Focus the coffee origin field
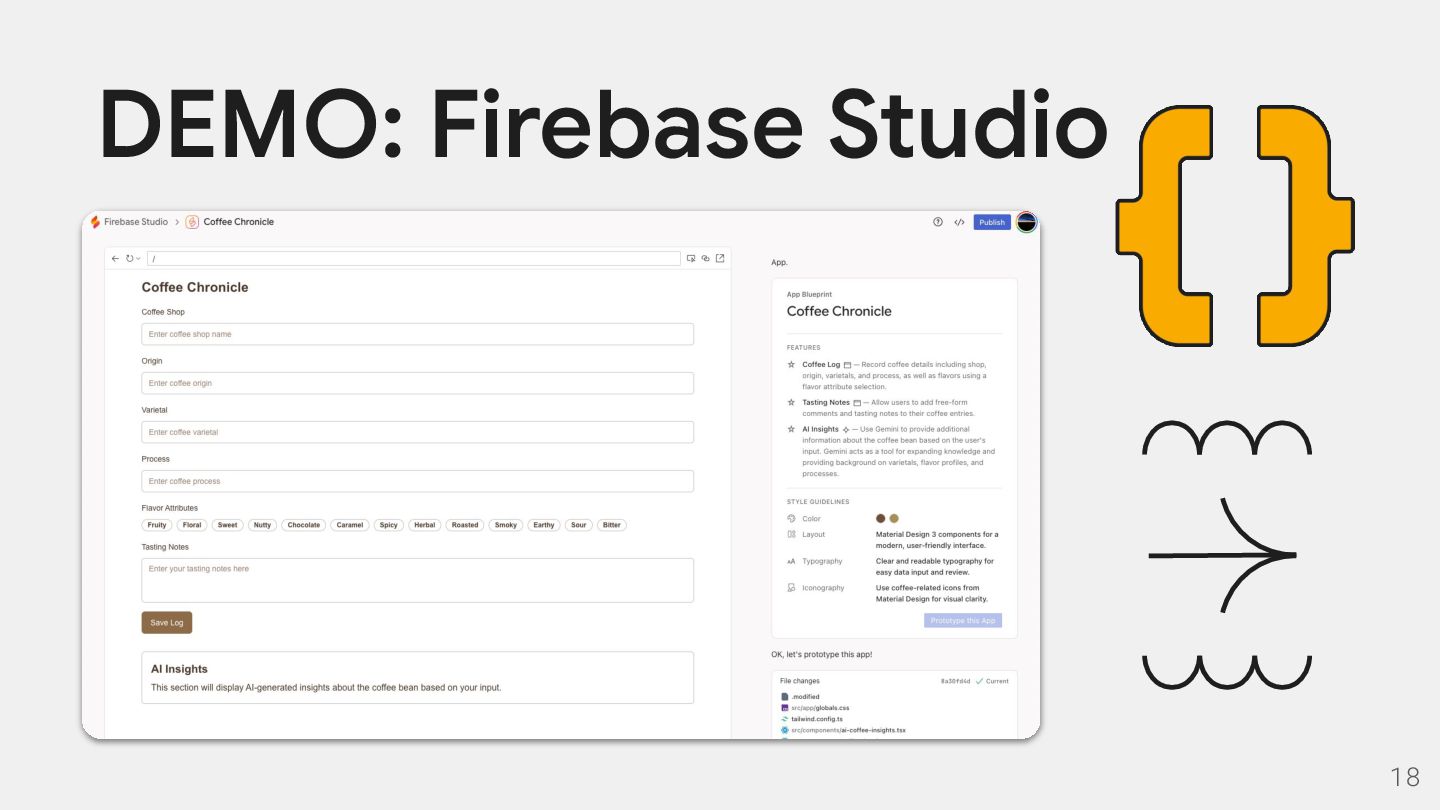The image size is (1440, 810). point(418,383)
